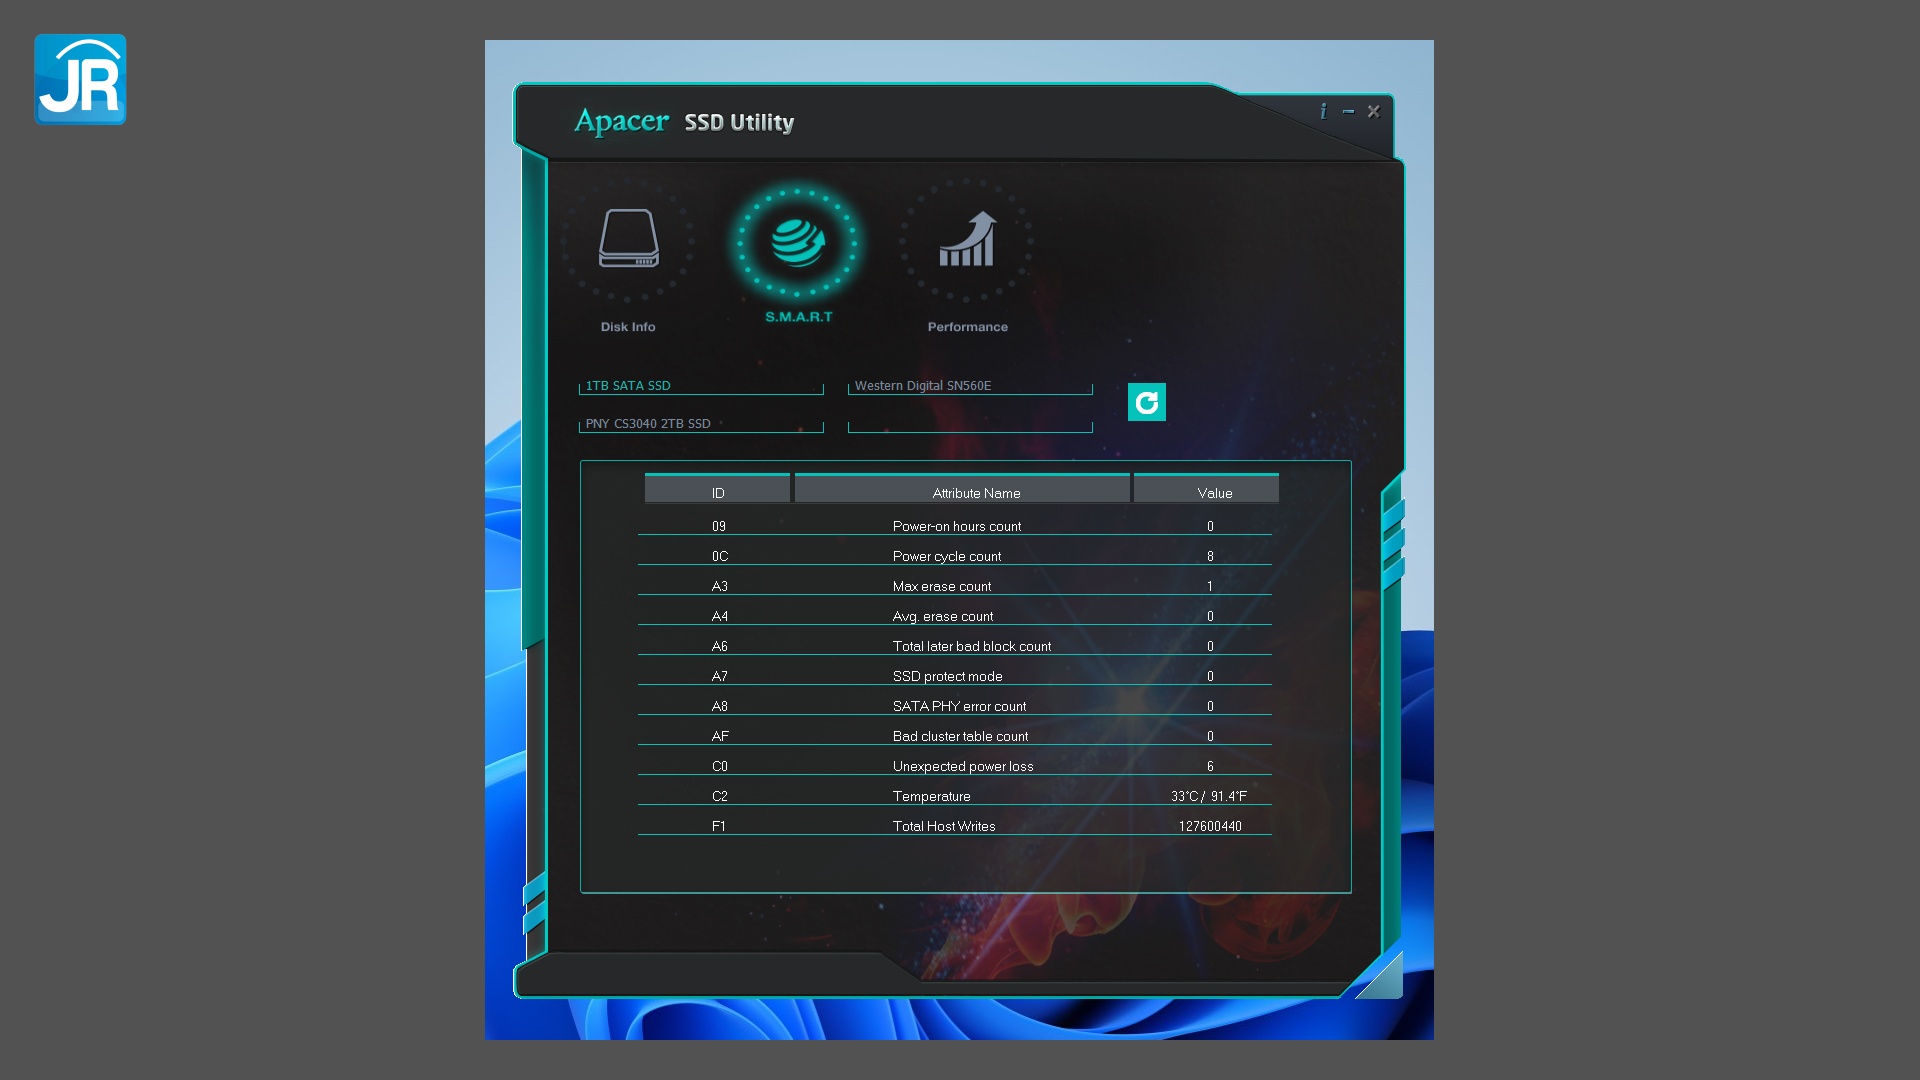This screenshot has height=1080, width=1920.
Task: Select the S.M.A.R.T globe icon
Action: pos(798,242)
